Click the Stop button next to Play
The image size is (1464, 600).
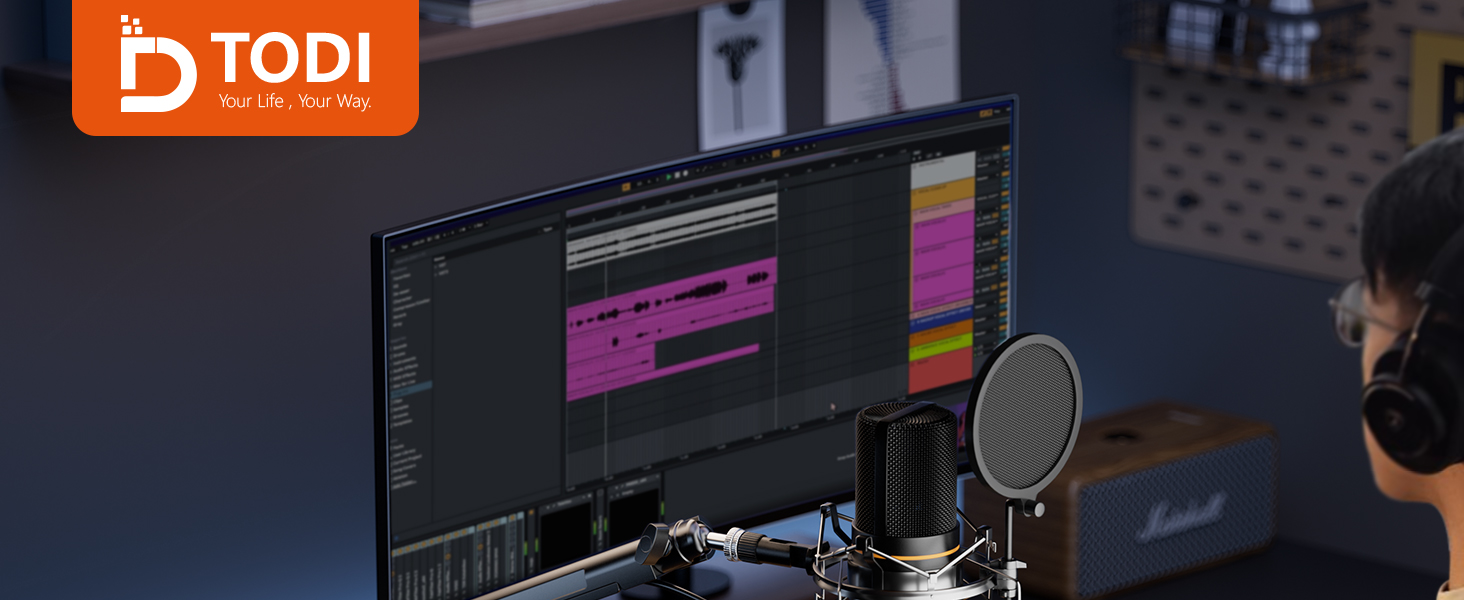[x=678, y=176]
